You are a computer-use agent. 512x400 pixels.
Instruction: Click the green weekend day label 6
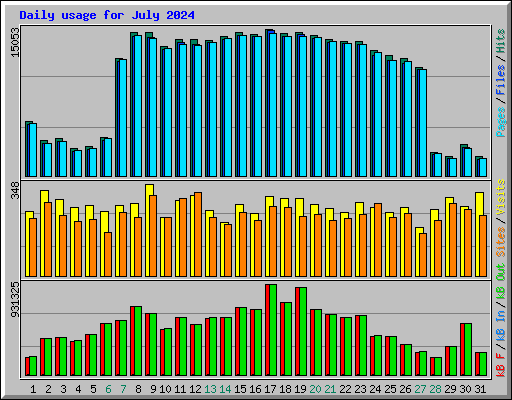click(x=108, y=389)
